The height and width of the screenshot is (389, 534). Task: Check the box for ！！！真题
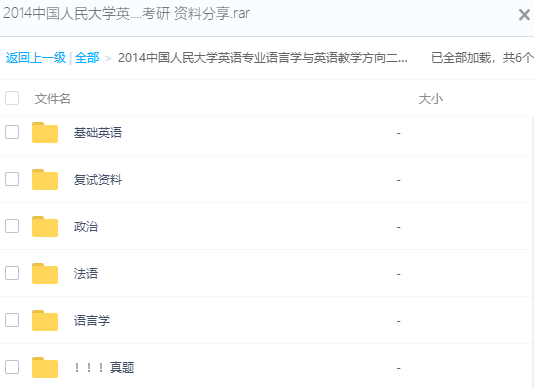tap(12, 367)
